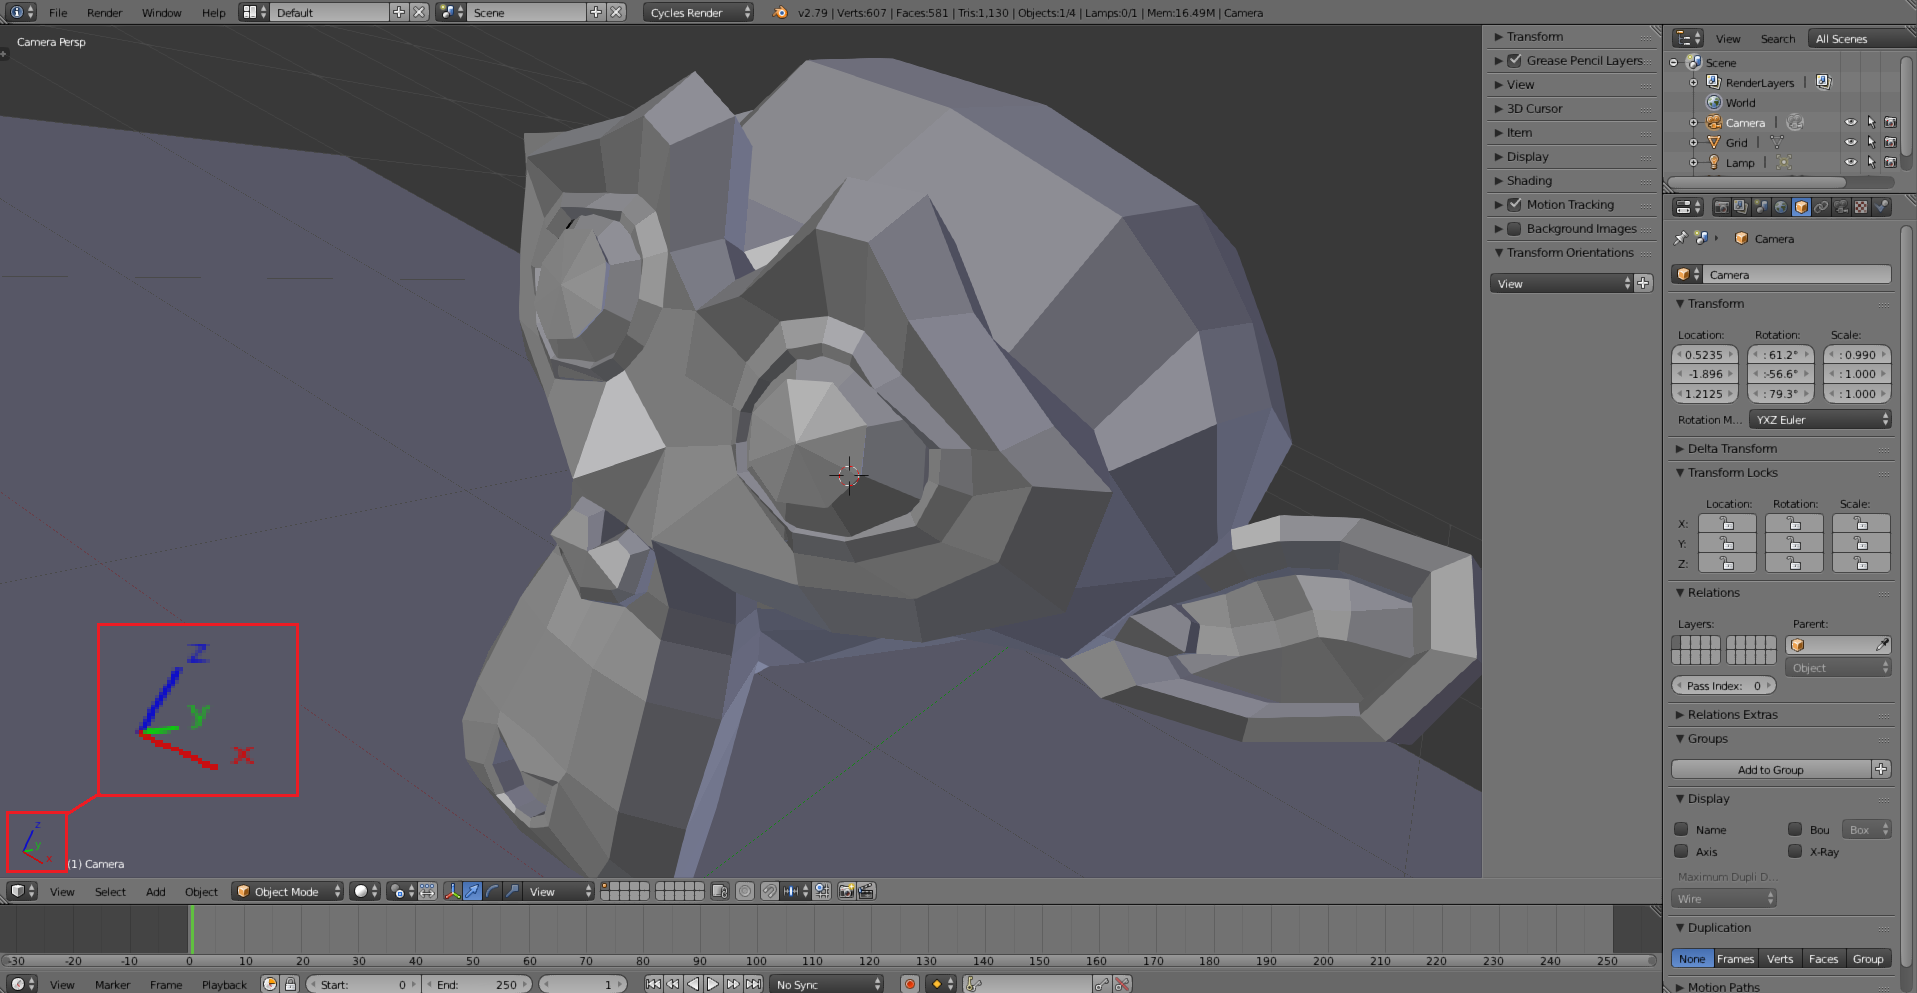Open the YXZ Euler rotation mode dropdown
This screenshot has height=993, width=1917.
pyautogui.click(x=1820, y=419)
